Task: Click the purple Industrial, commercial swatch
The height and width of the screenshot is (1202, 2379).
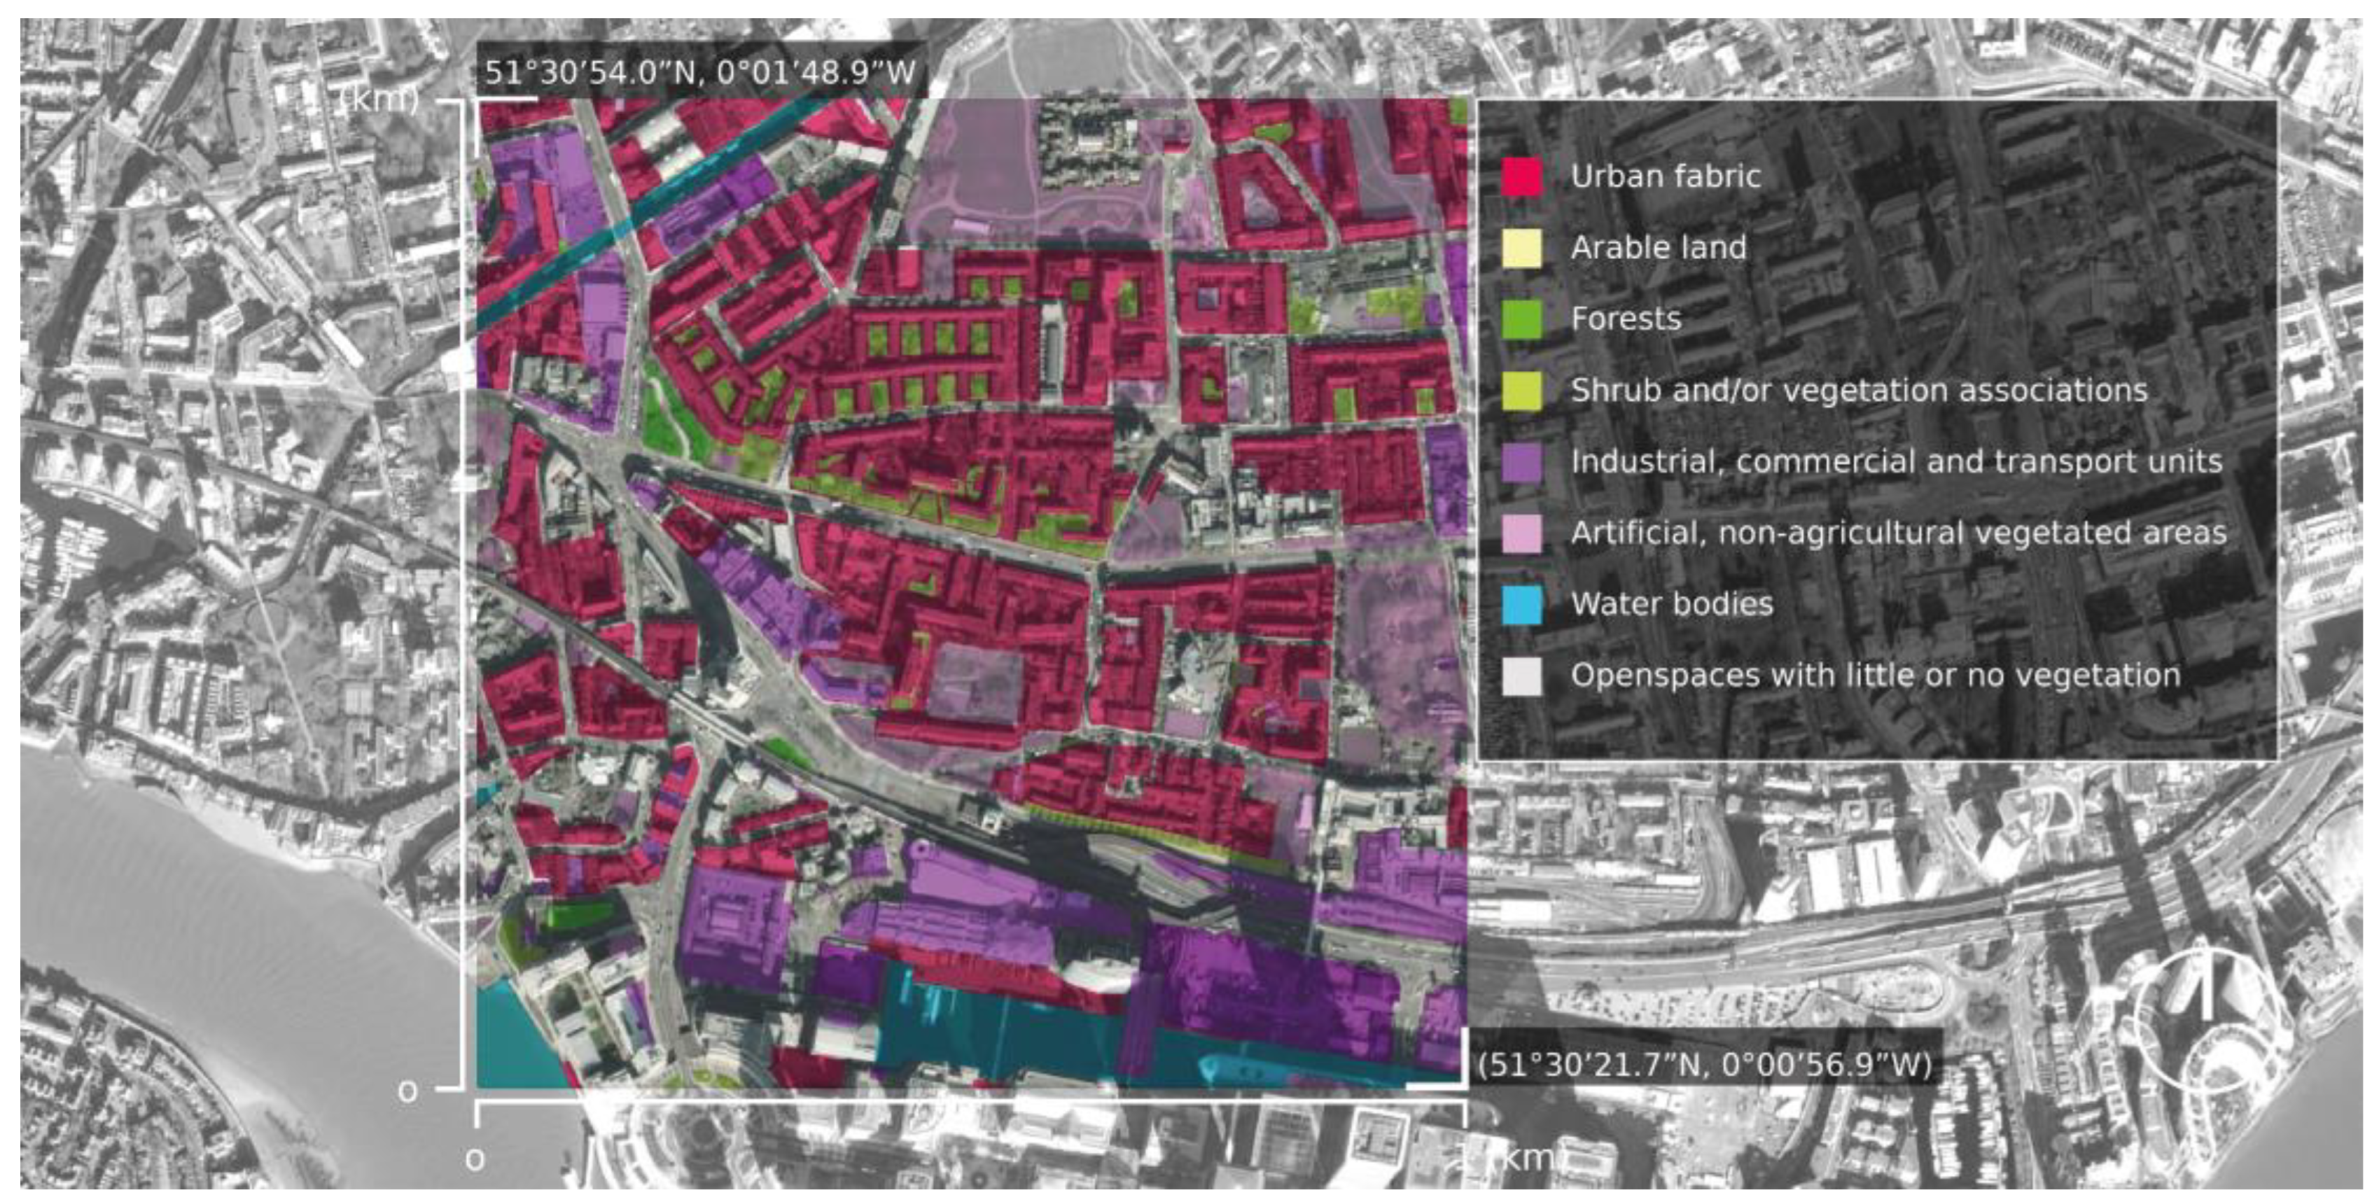Action: pos(1521,463)
